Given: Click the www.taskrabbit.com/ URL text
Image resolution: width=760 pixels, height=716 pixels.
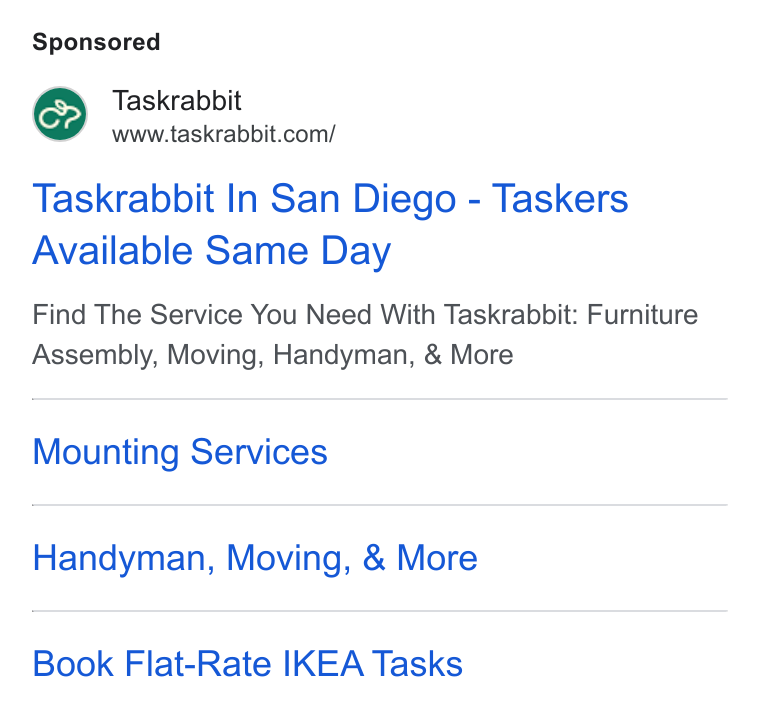Looking at the screenshot, I should tap(223, 134).
